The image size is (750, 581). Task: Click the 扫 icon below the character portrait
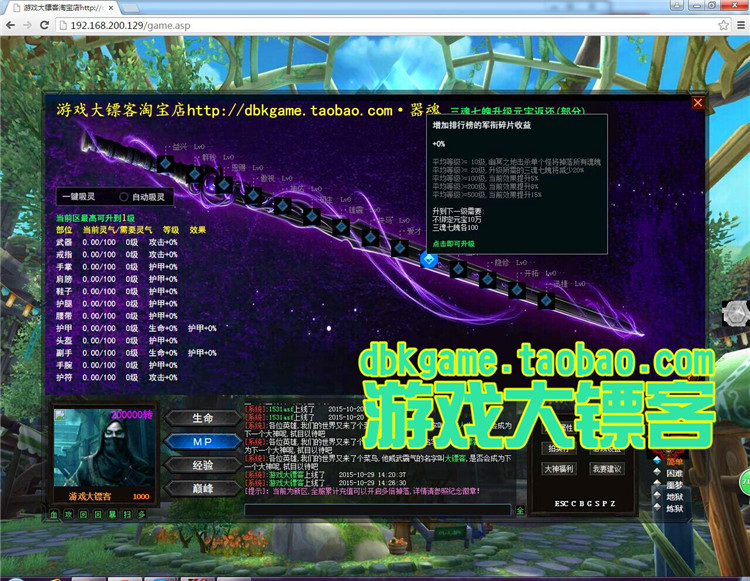[127, 515]
